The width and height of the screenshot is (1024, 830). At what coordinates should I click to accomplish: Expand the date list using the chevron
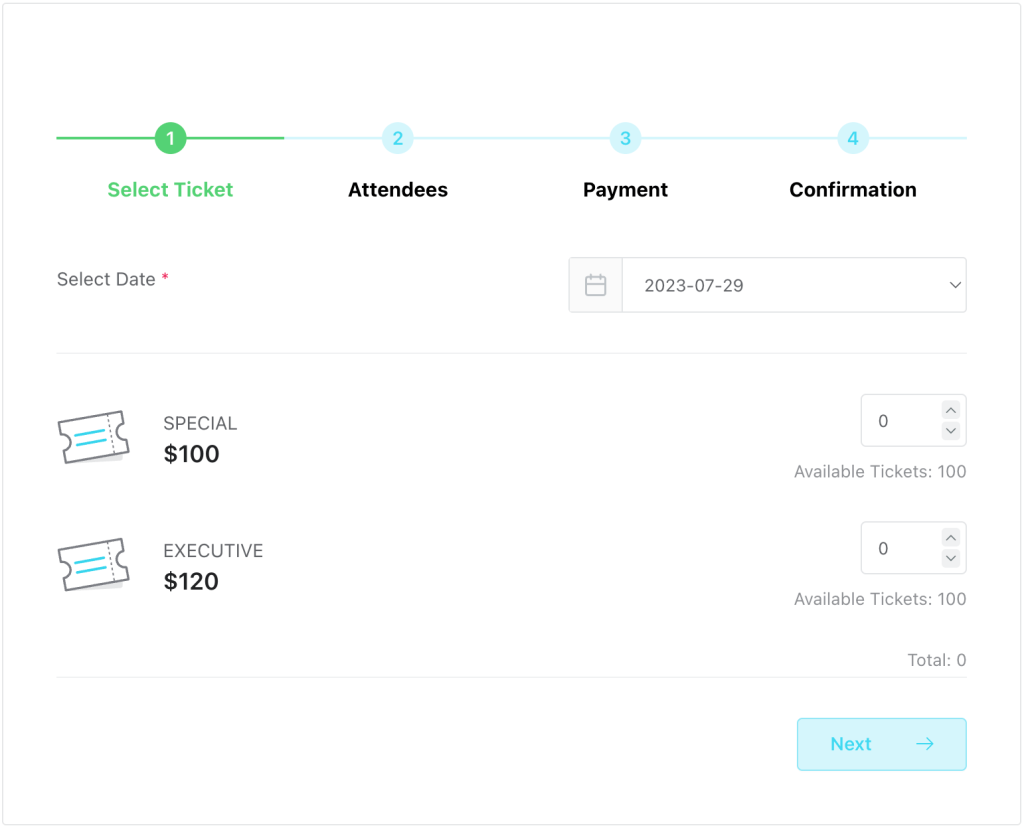tap(954, 285)
